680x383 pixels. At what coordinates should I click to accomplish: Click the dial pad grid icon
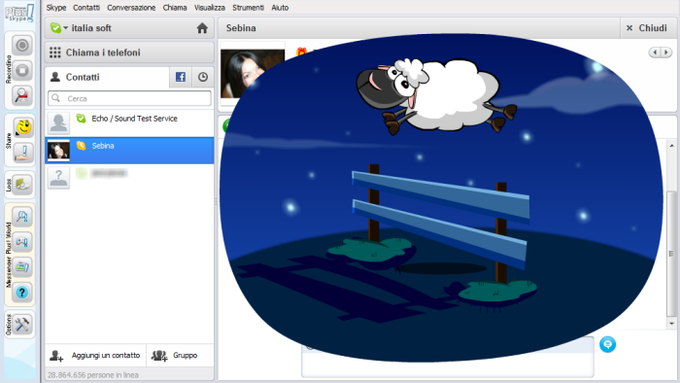(x=55, y=52)
